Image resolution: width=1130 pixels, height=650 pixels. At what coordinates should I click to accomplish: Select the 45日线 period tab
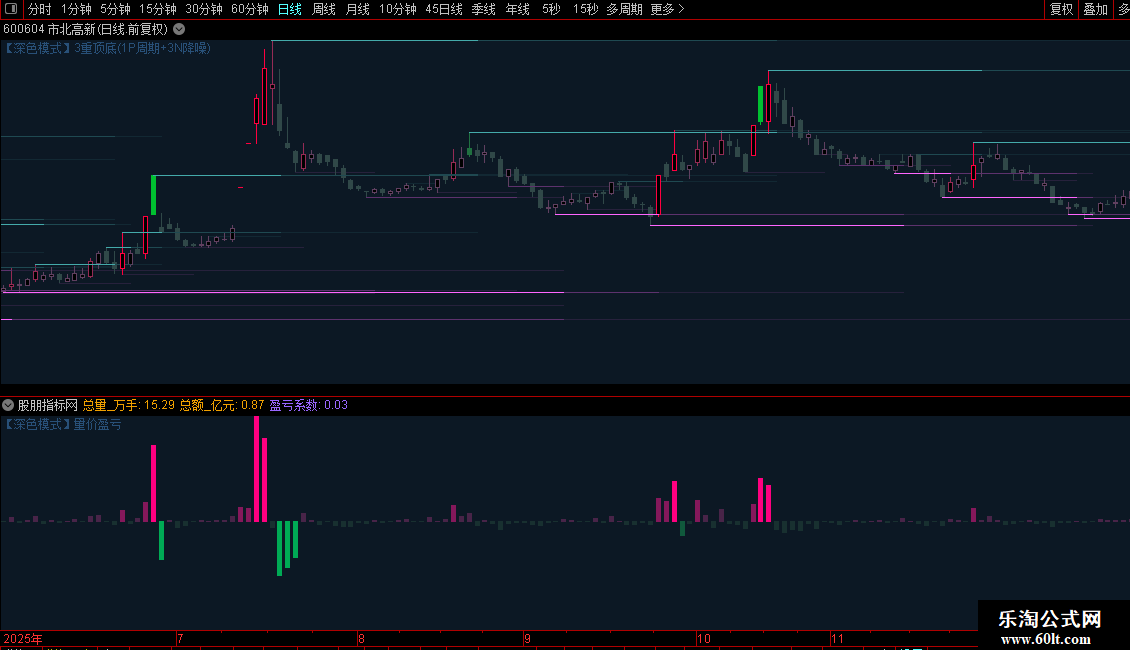[444, 9]
